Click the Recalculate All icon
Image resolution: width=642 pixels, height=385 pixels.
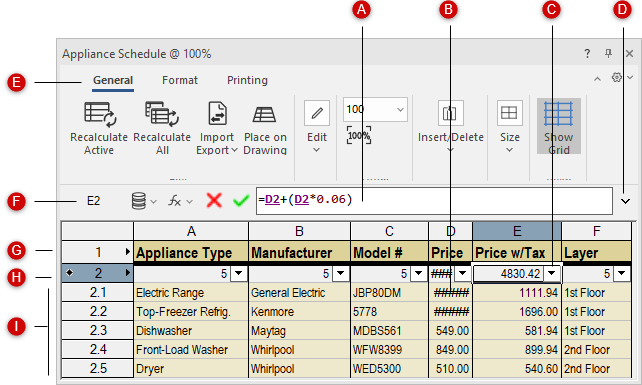(162, 114)
